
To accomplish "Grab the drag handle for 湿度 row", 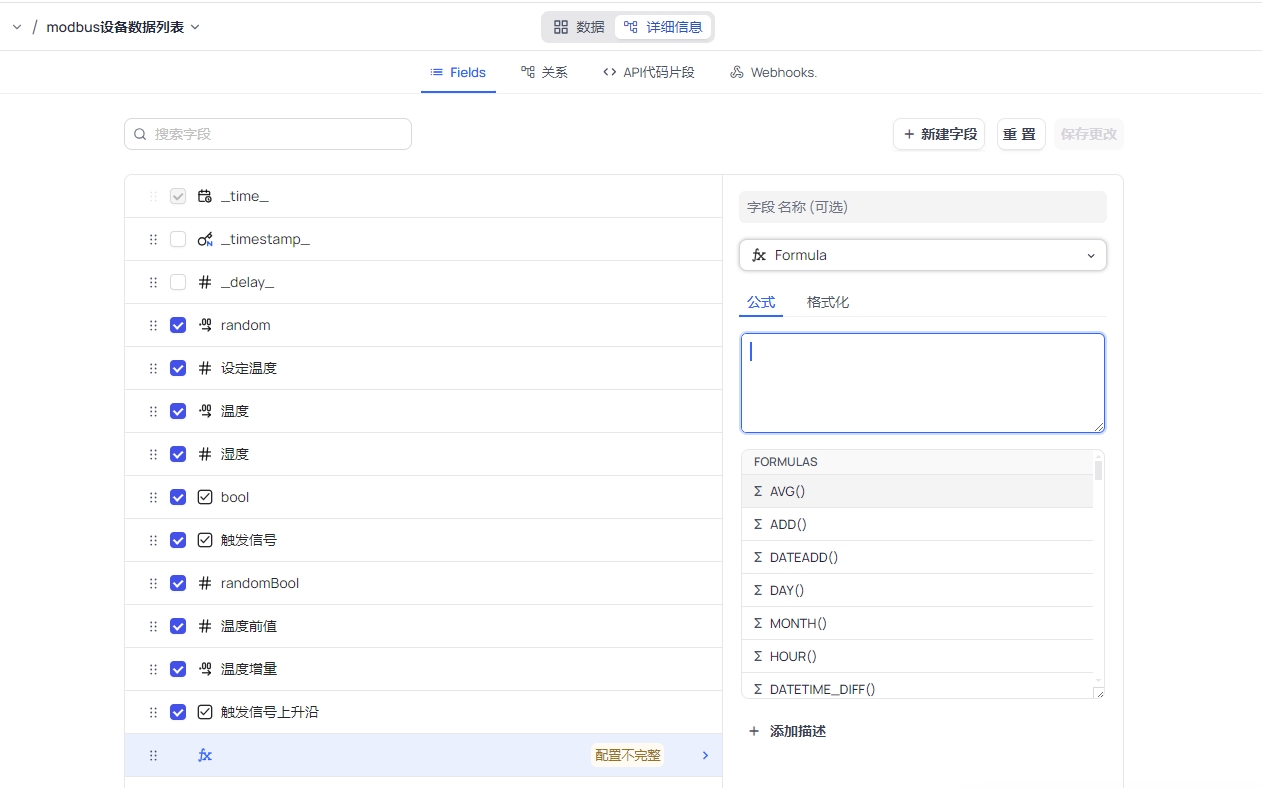I will (x=153, y=454).
